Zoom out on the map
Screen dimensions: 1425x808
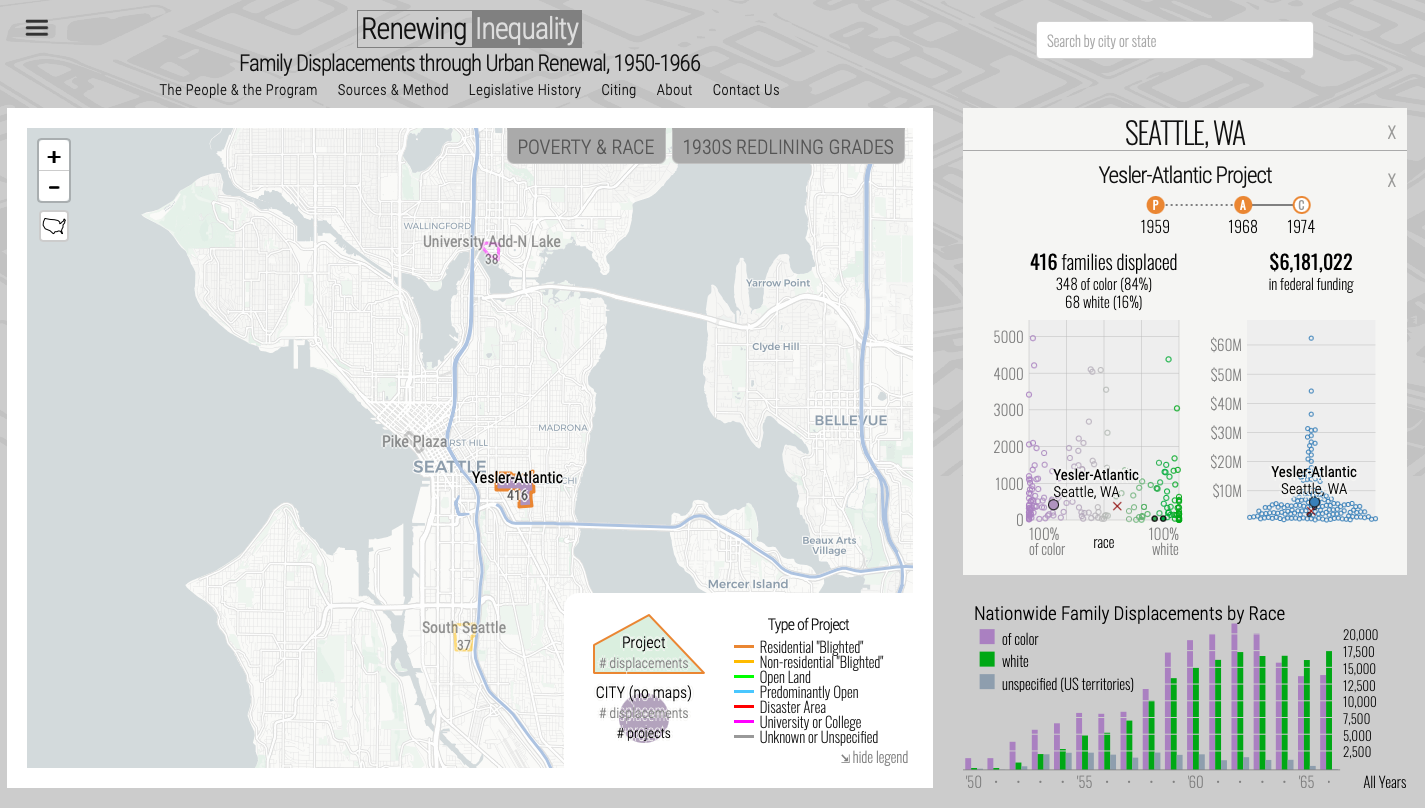tap(54, 187)
